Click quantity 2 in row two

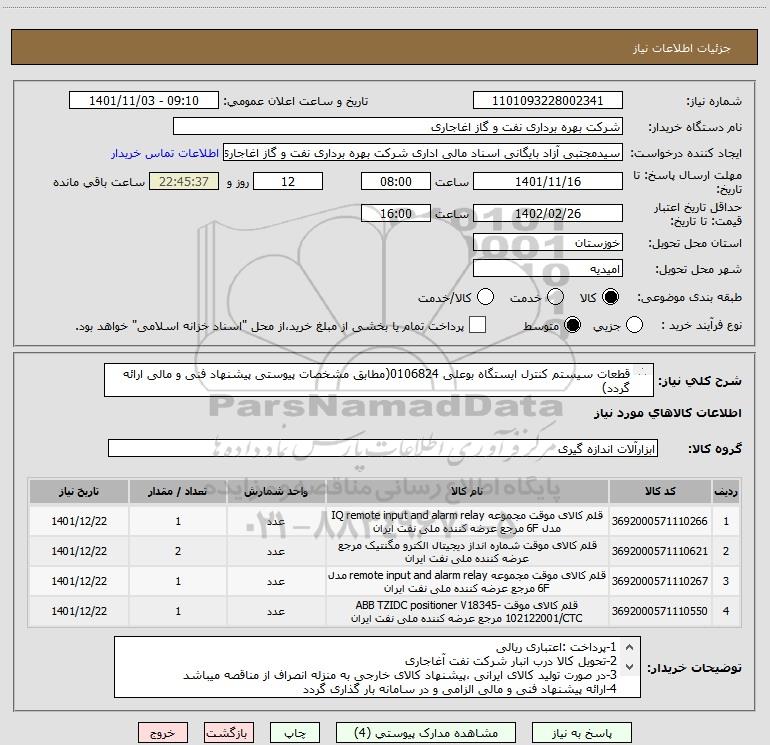[178, 551]
